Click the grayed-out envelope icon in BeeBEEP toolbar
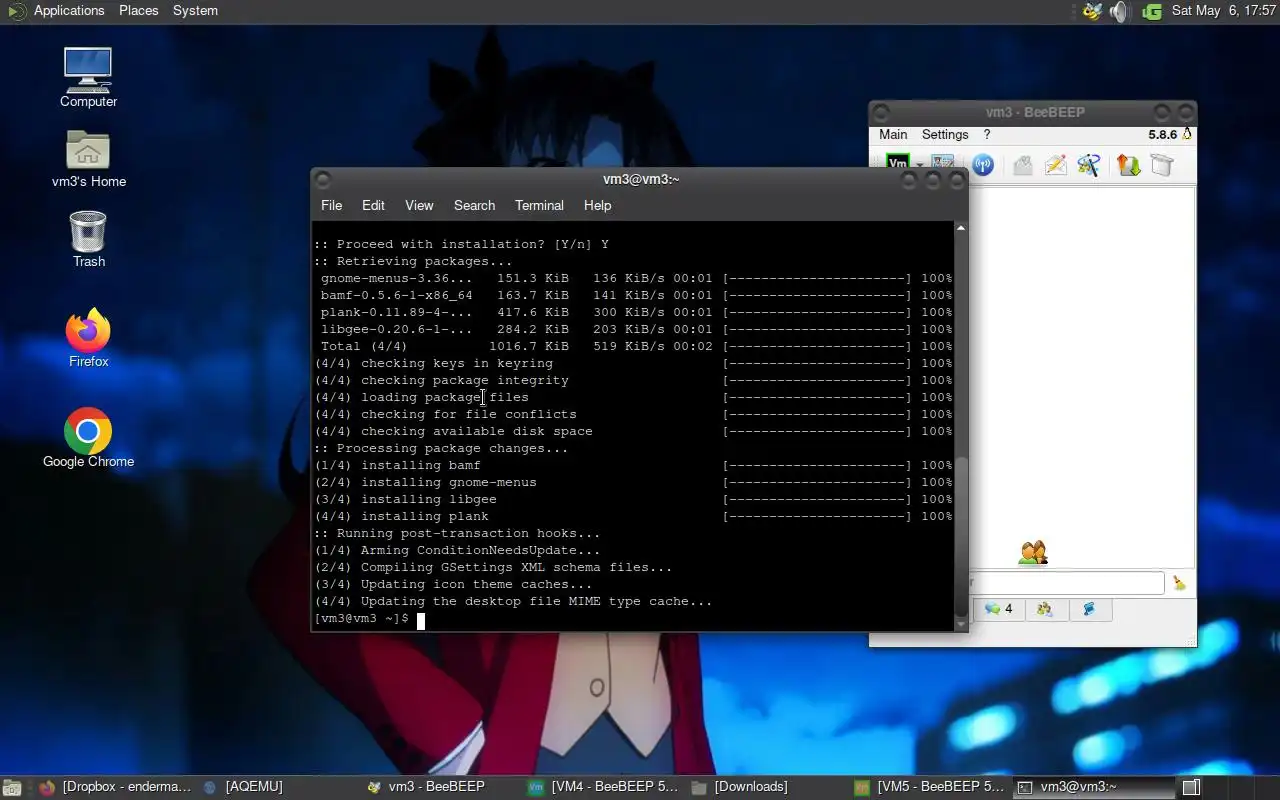The width and height of the screenshot is (1280, 800). tap(1022, 165)
